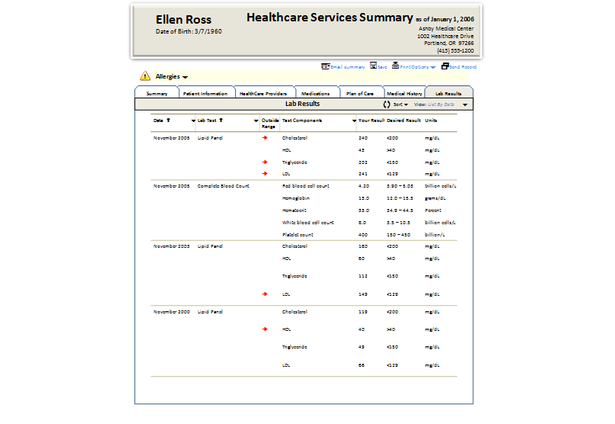
Task: Click the White blood cell count component
Action: 308,222
